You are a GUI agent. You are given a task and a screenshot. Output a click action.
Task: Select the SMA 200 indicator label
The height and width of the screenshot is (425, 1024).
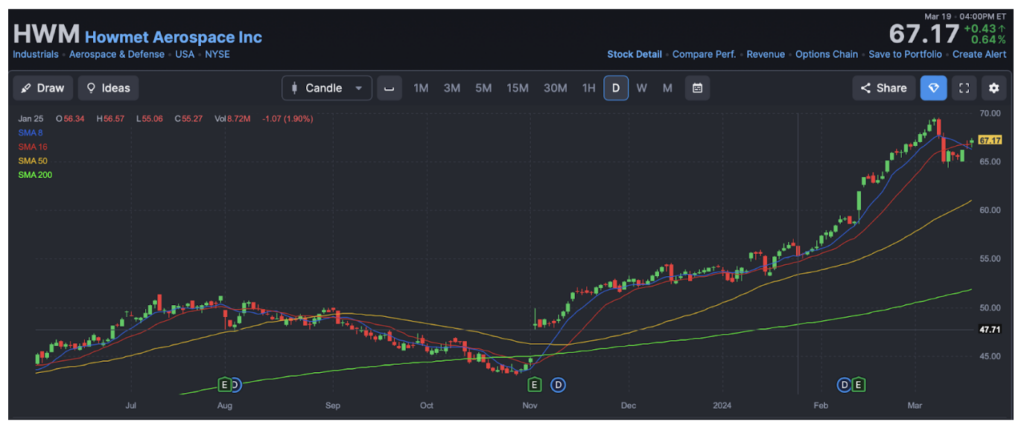point(35,175)
